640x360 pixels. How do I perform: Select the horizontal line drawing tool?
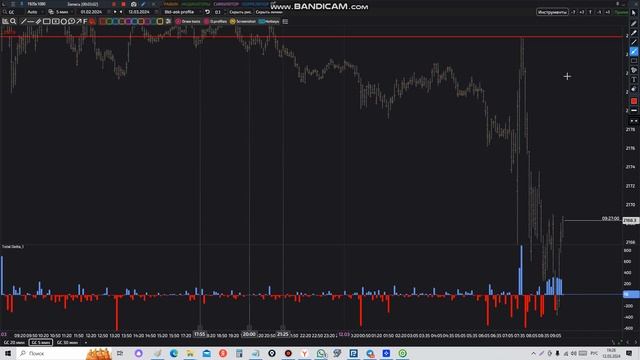31,21
